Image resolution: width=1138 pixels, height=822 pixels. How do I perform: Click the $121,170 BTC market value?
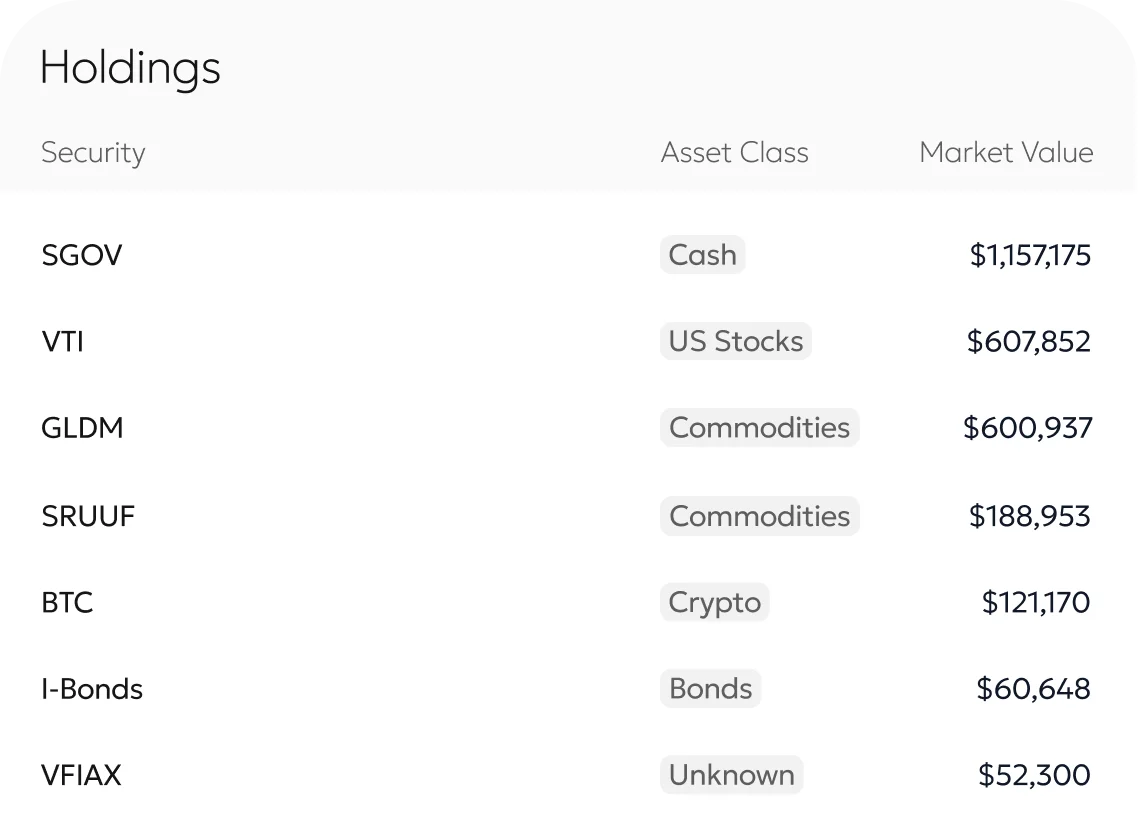point(1036,603)
